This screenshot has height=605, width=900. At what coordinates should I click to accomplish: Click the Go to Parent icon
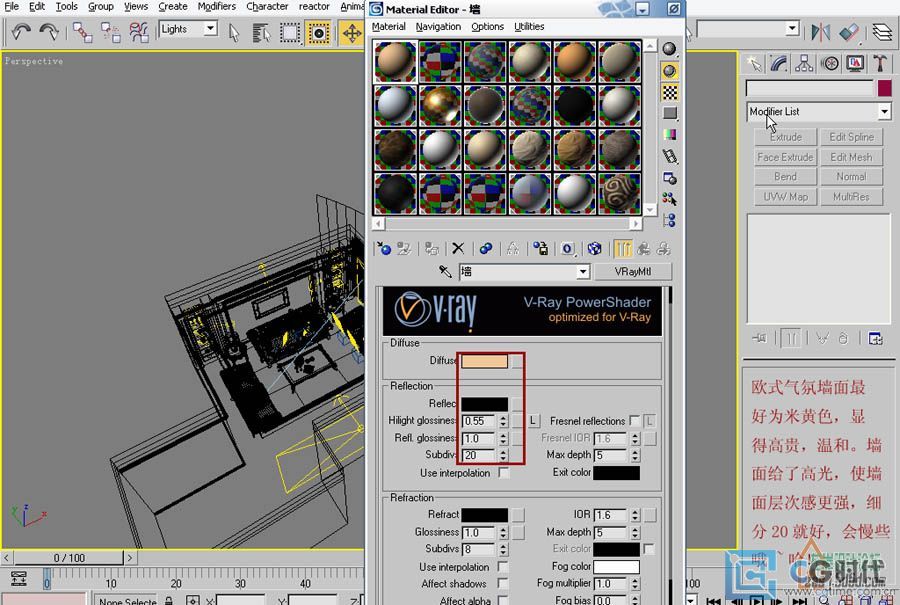pos(643,249)
